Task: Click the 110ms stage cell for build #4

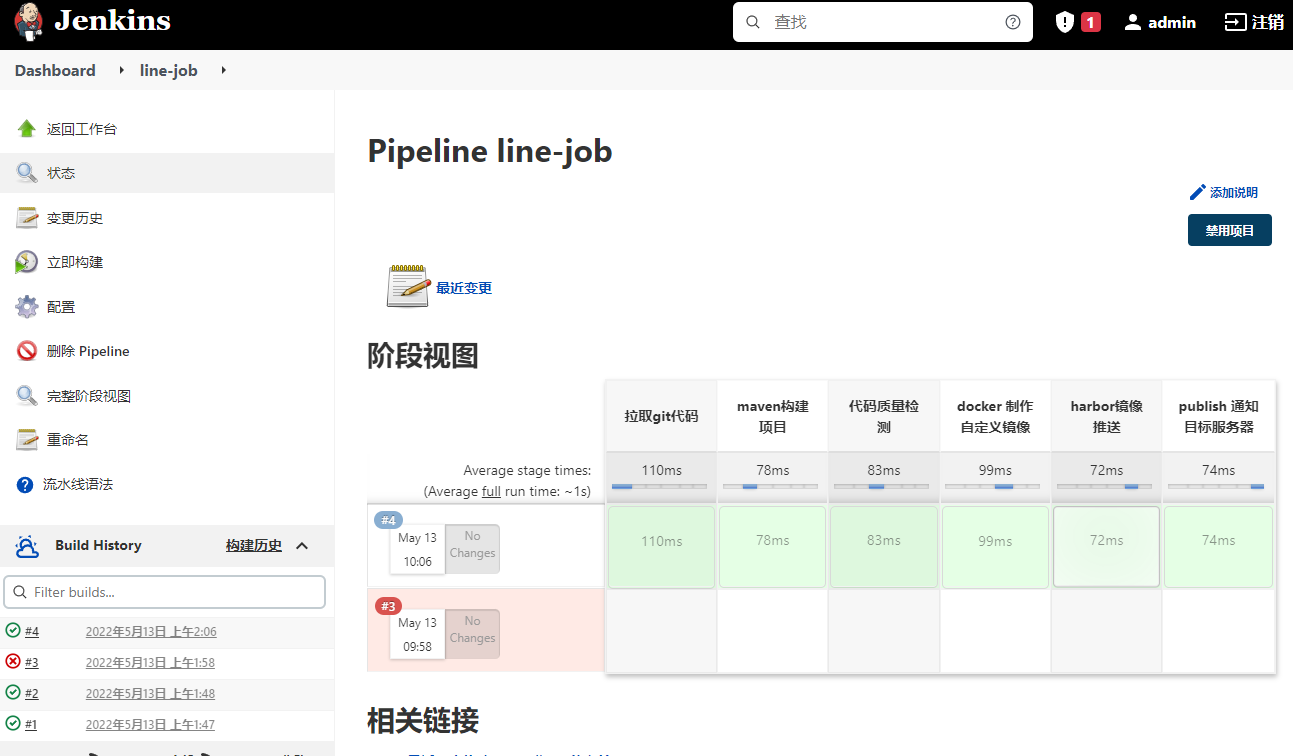Action: click(661, 541)
